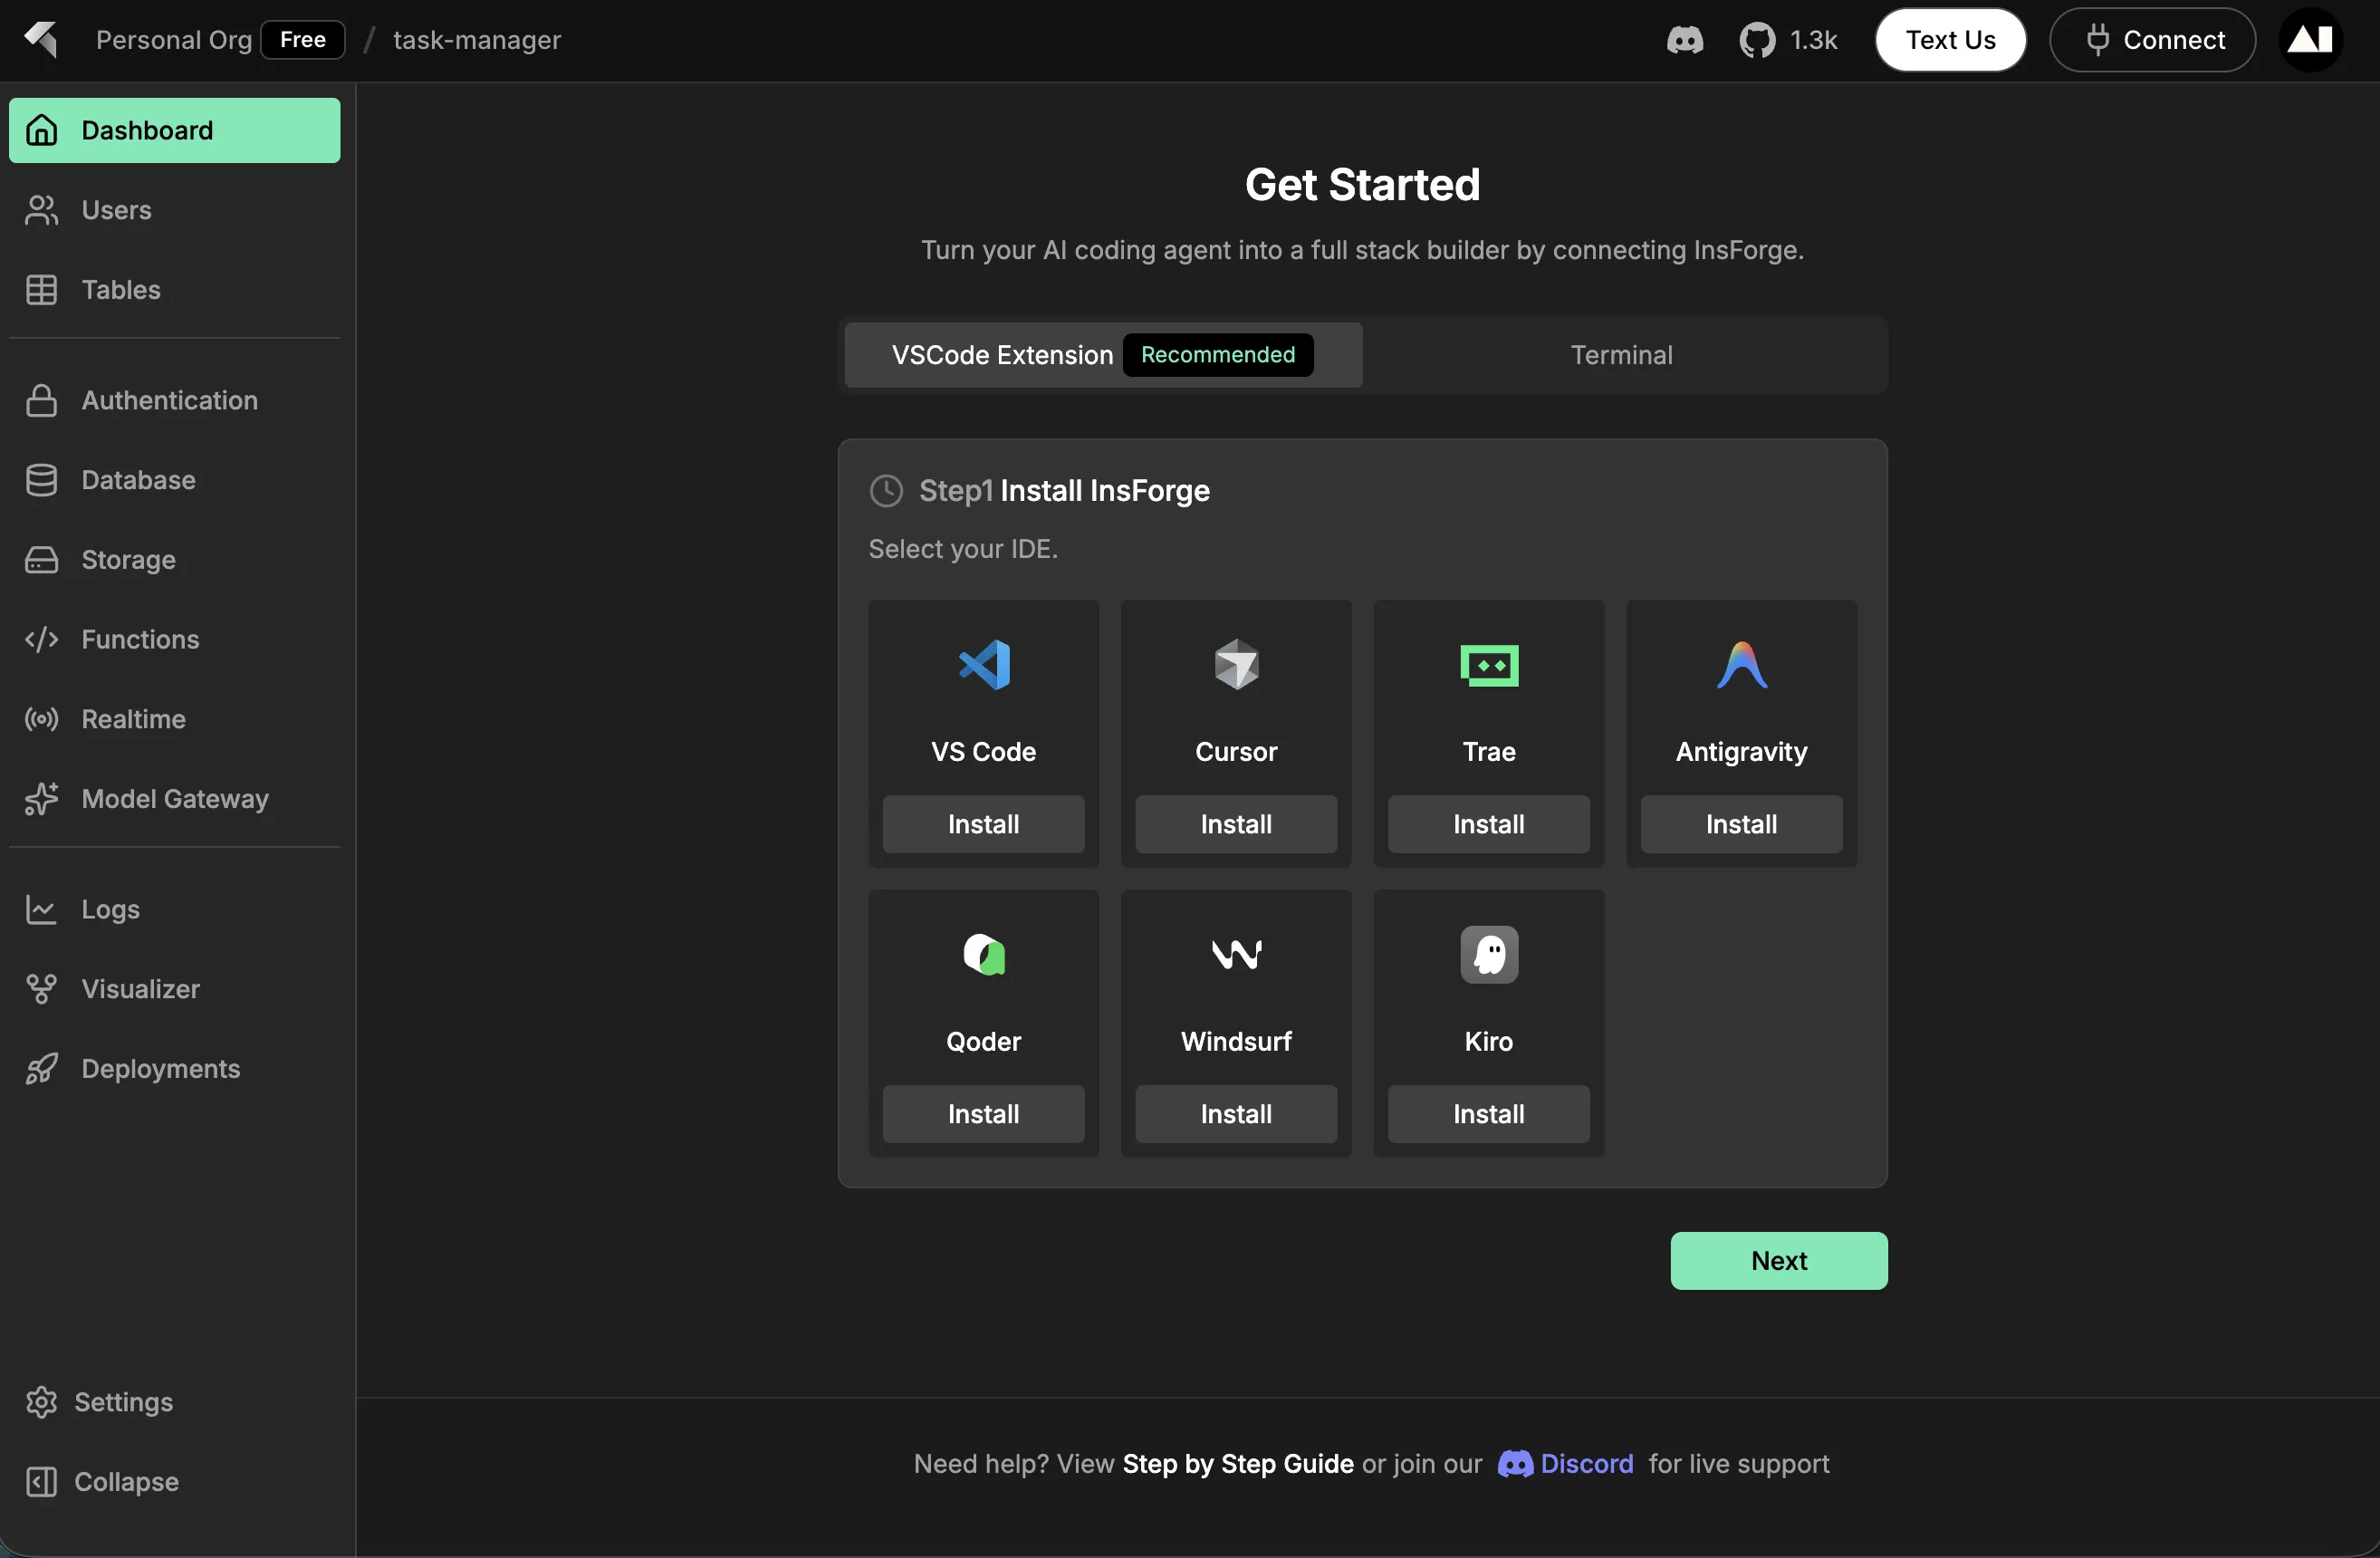Click the Qoder logo icon

[x=984, y=955]
